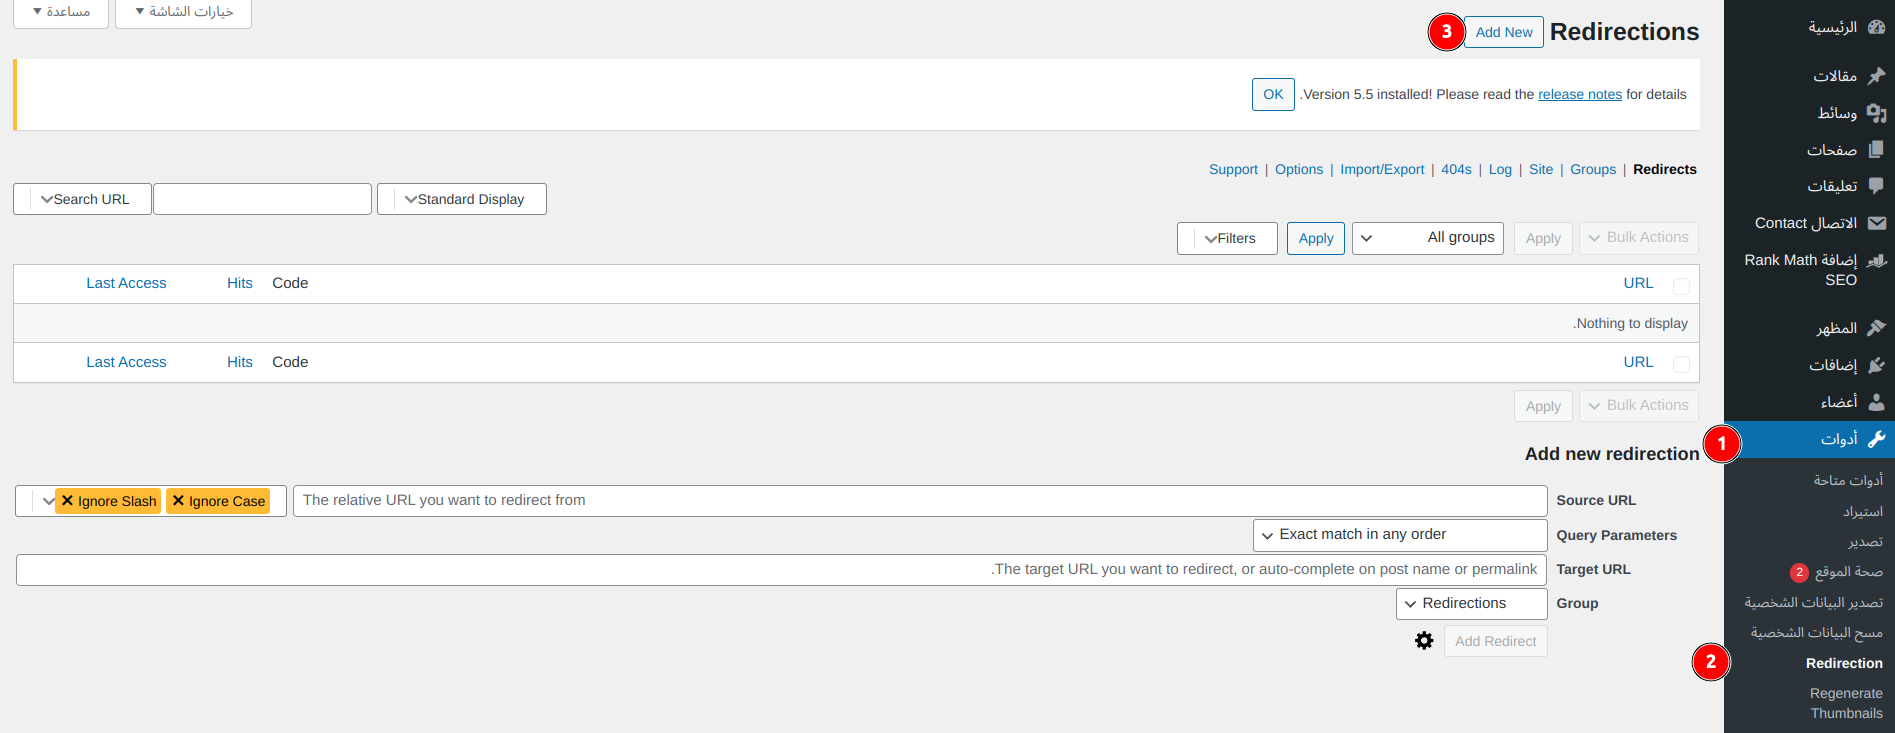1895x733 pixels.
Task: Open the media library icon in the sidebar
Action: coord(1876,113)
